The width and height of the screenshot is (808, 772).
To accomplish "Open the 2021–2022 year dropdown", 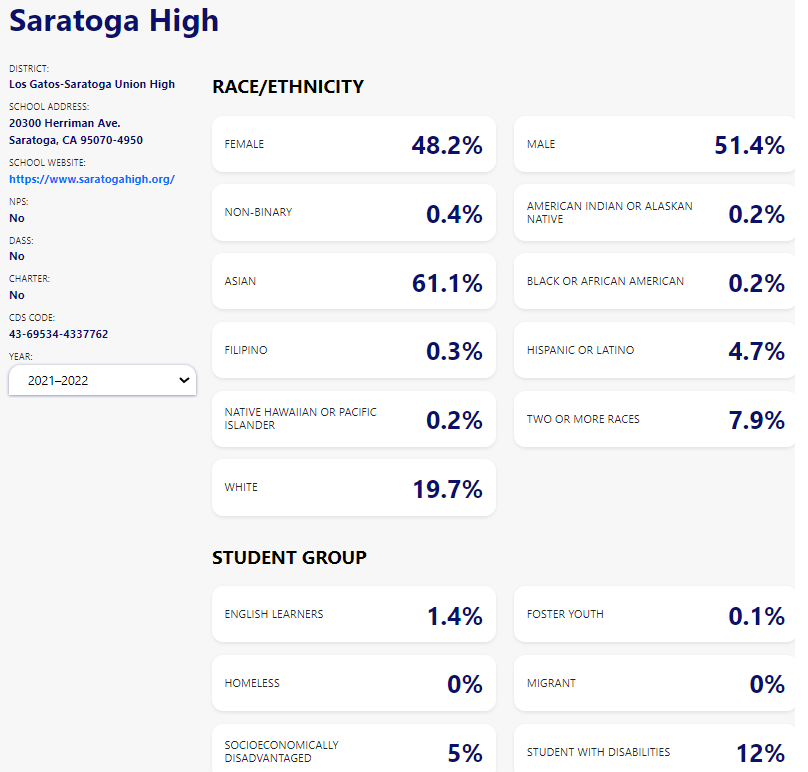I will [x=102, y=380].
